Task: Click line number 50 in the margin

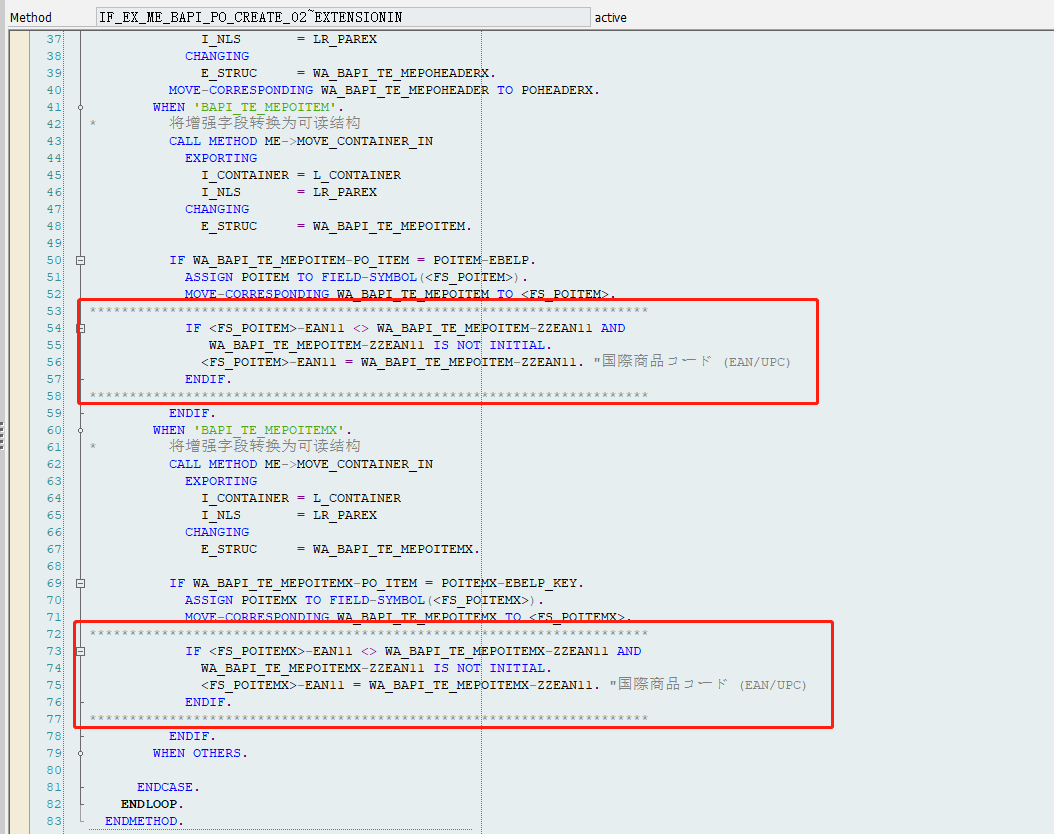Action: pos(56,259)
